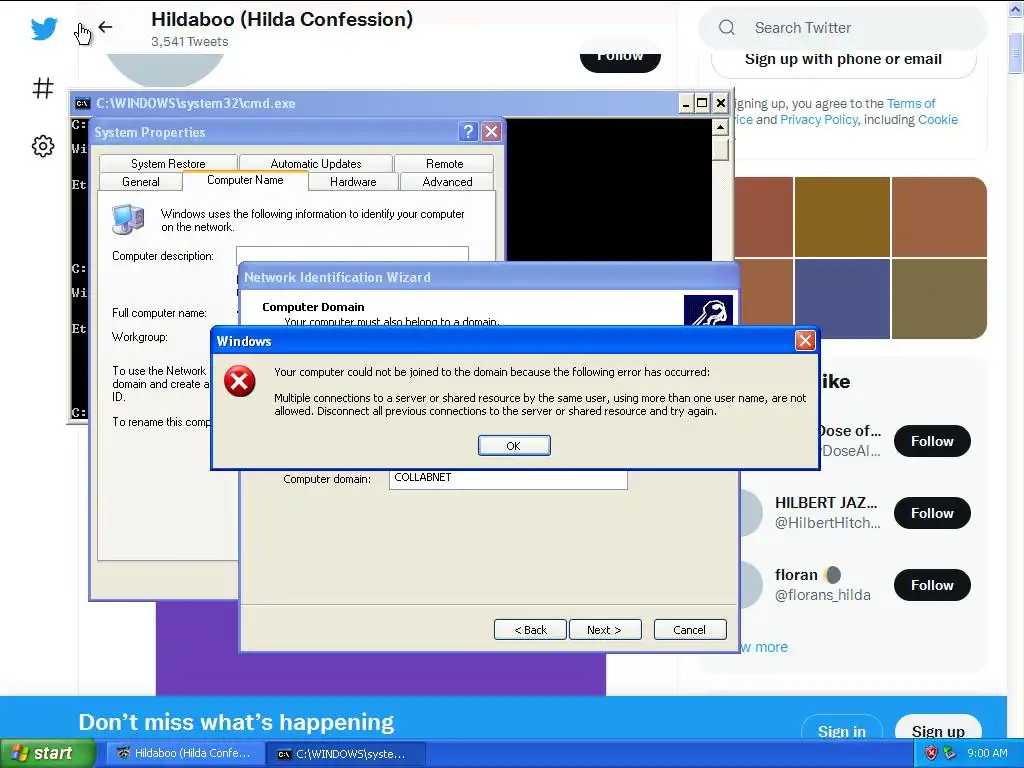Open Automatic Updates tab

pyautogui.click(x=315, y=163)
